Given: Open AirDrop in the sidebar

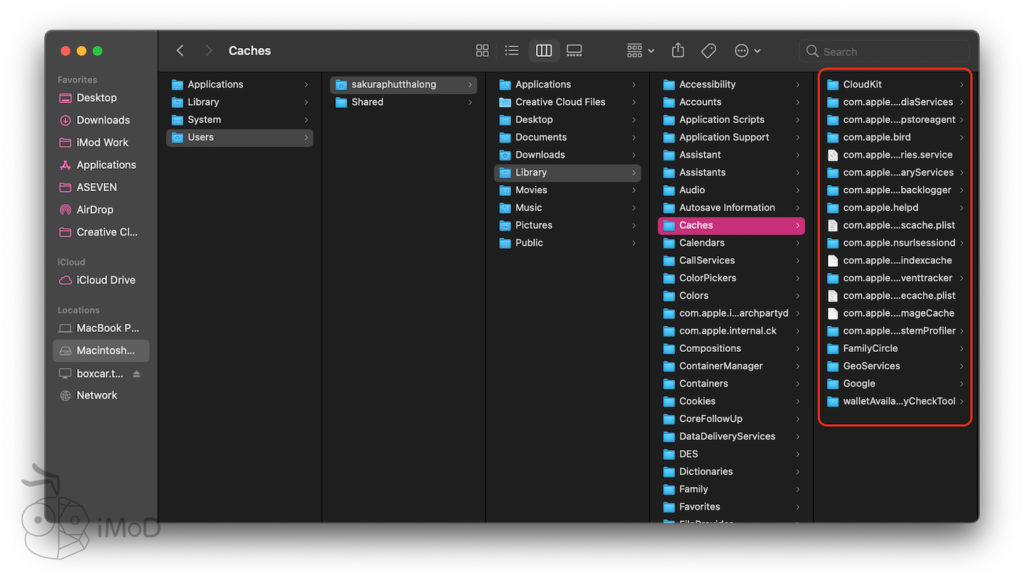Looking at the screenshot, I should (x=95, y=210).
